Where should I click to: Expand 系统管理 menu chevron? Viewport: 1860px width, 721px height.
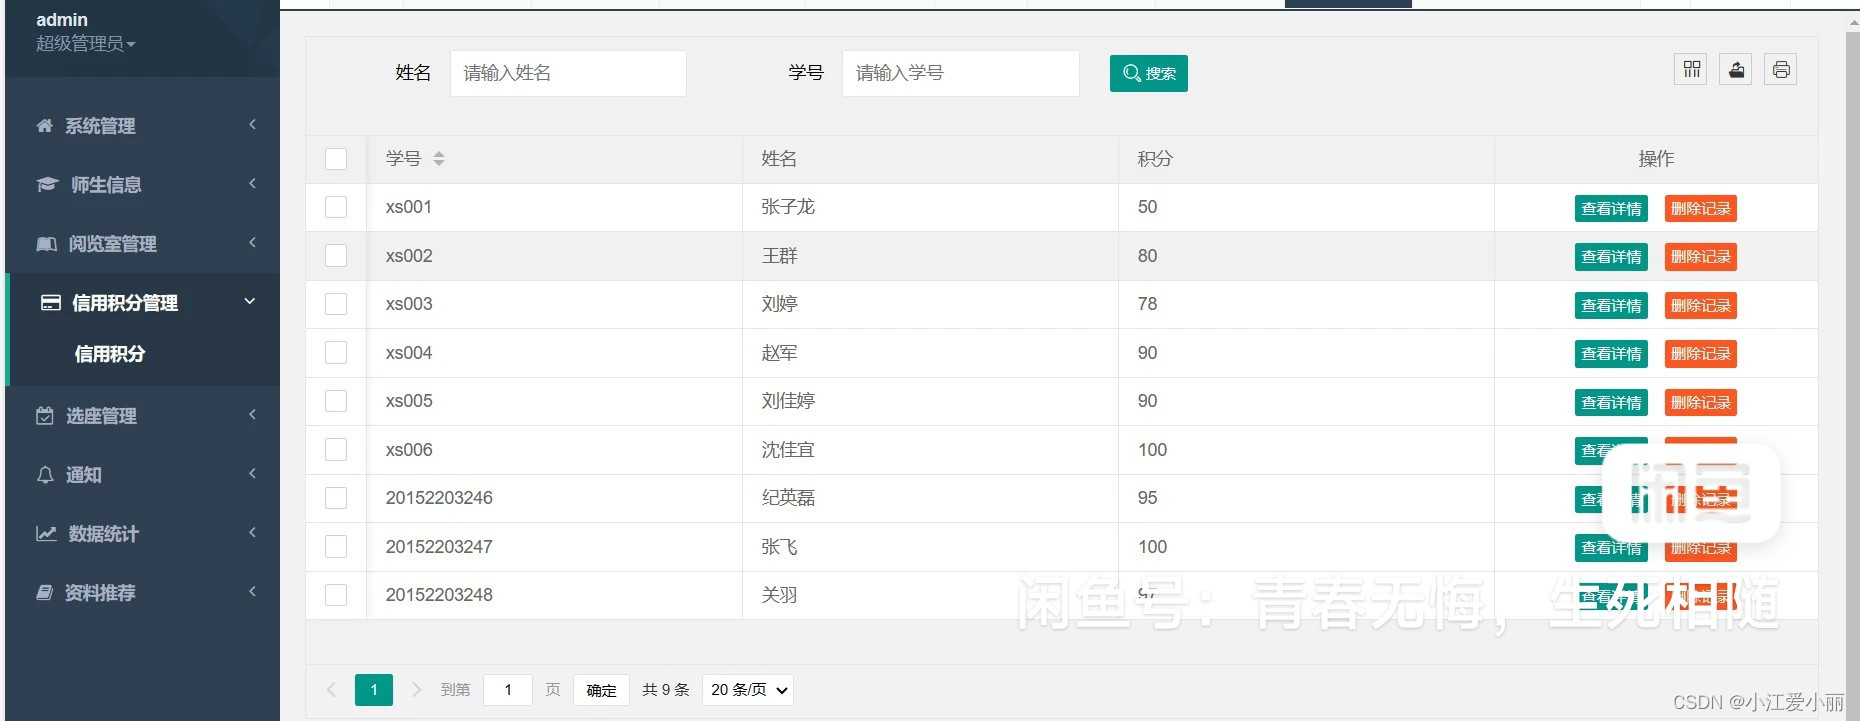click(252, 124)
